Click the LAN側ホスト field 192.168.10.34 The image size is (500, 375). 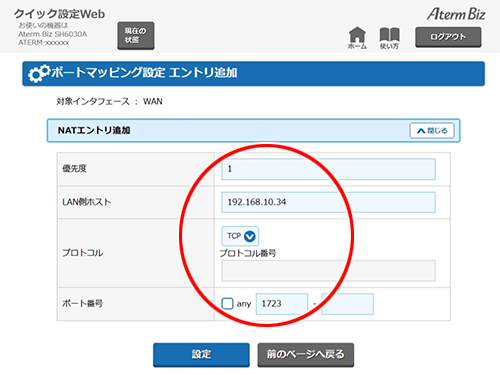(328, 202)
